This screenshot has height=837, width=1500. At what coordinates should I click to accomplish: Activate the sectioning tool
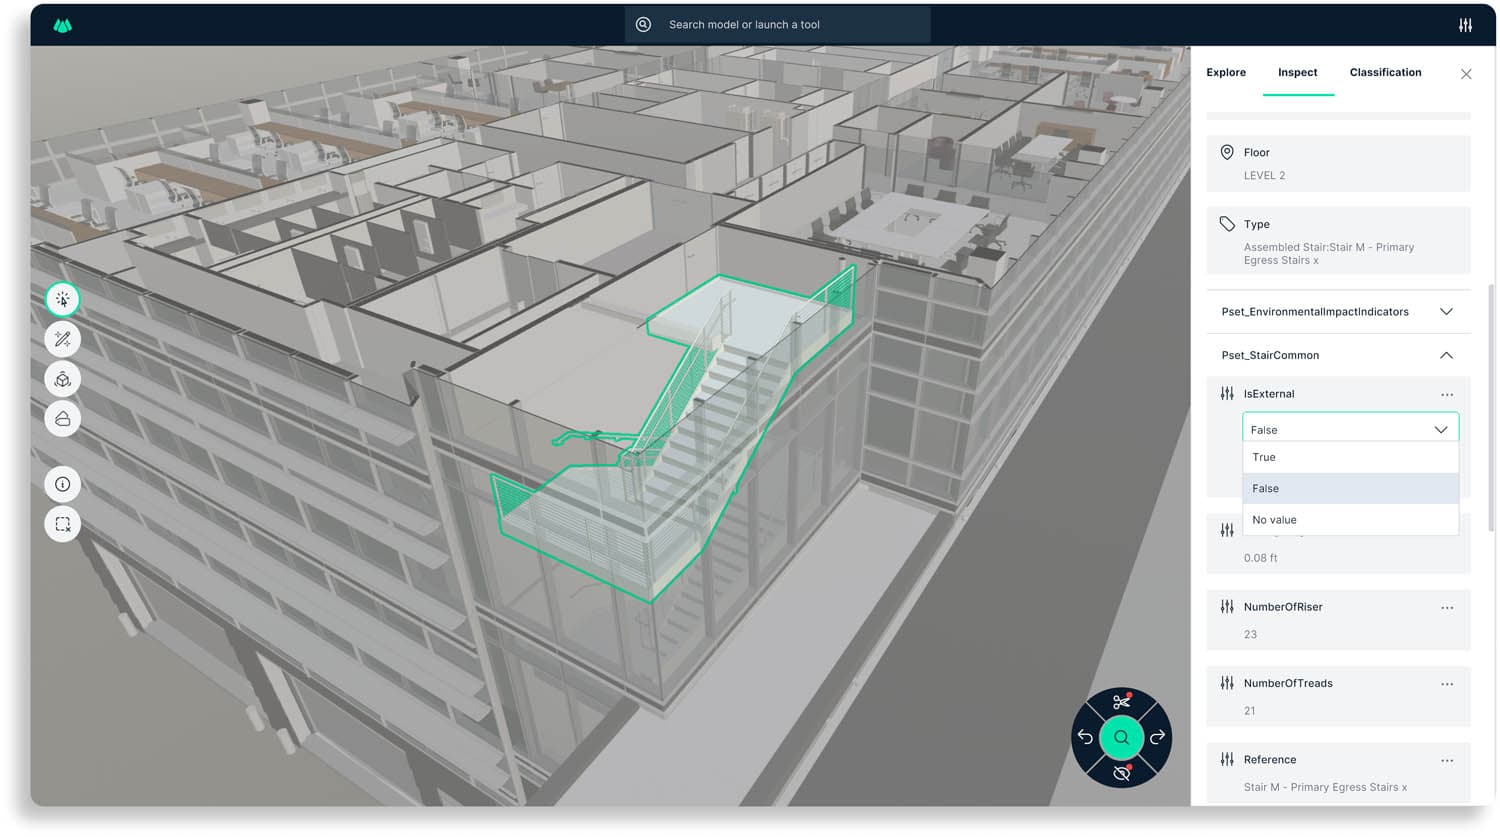[x=62, y=418]
